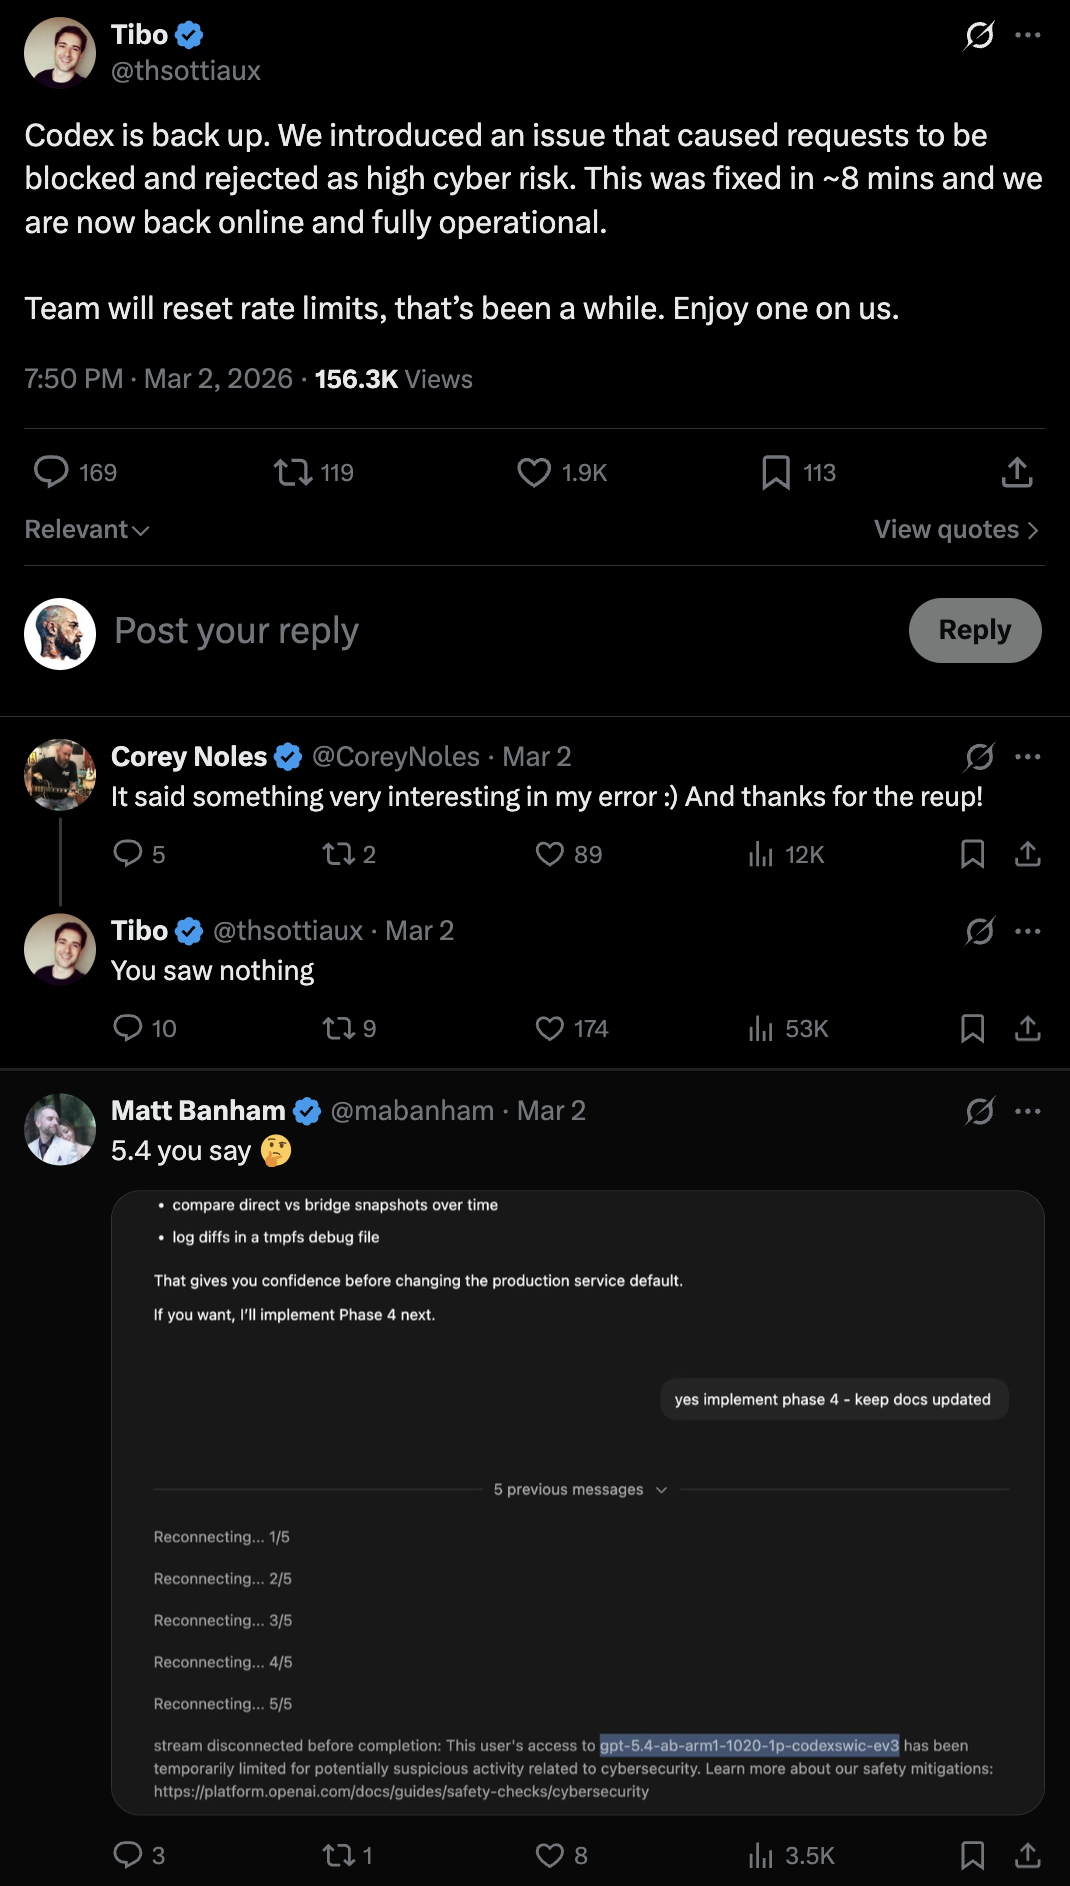This screenshot has width=1070, height=1886.
Task: Expand the 5 previous messages chevron
Action: (x=661, y=1490)
